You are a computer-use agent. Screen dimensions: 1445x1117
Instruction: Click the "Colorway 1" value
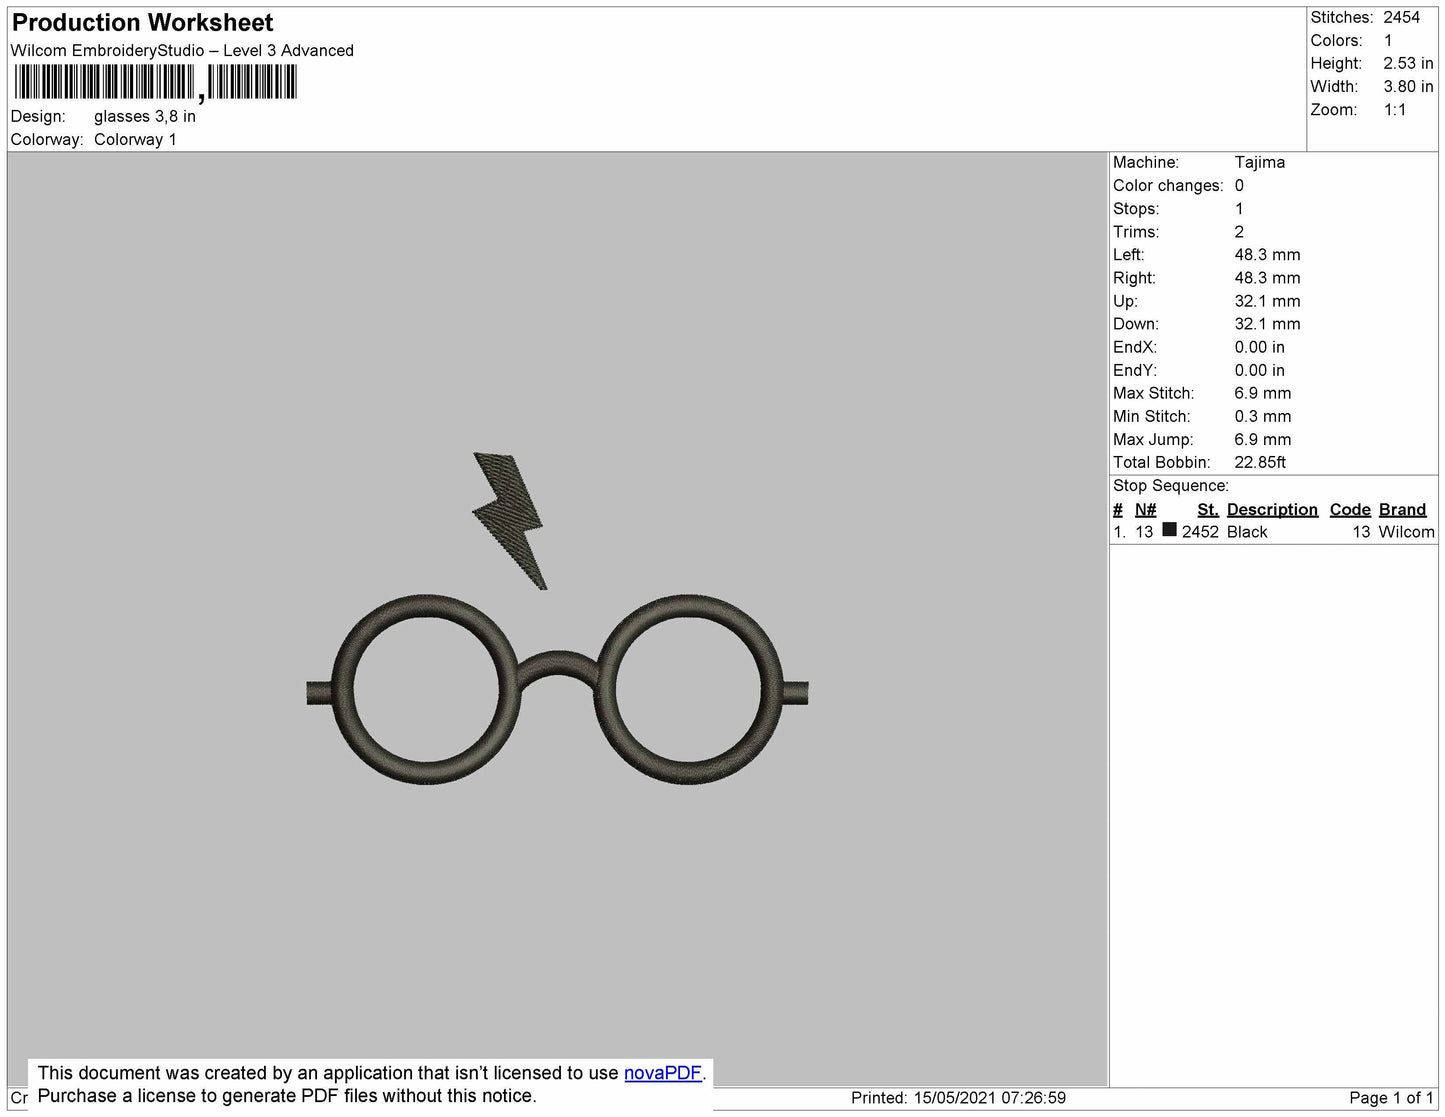pos(135,140)
